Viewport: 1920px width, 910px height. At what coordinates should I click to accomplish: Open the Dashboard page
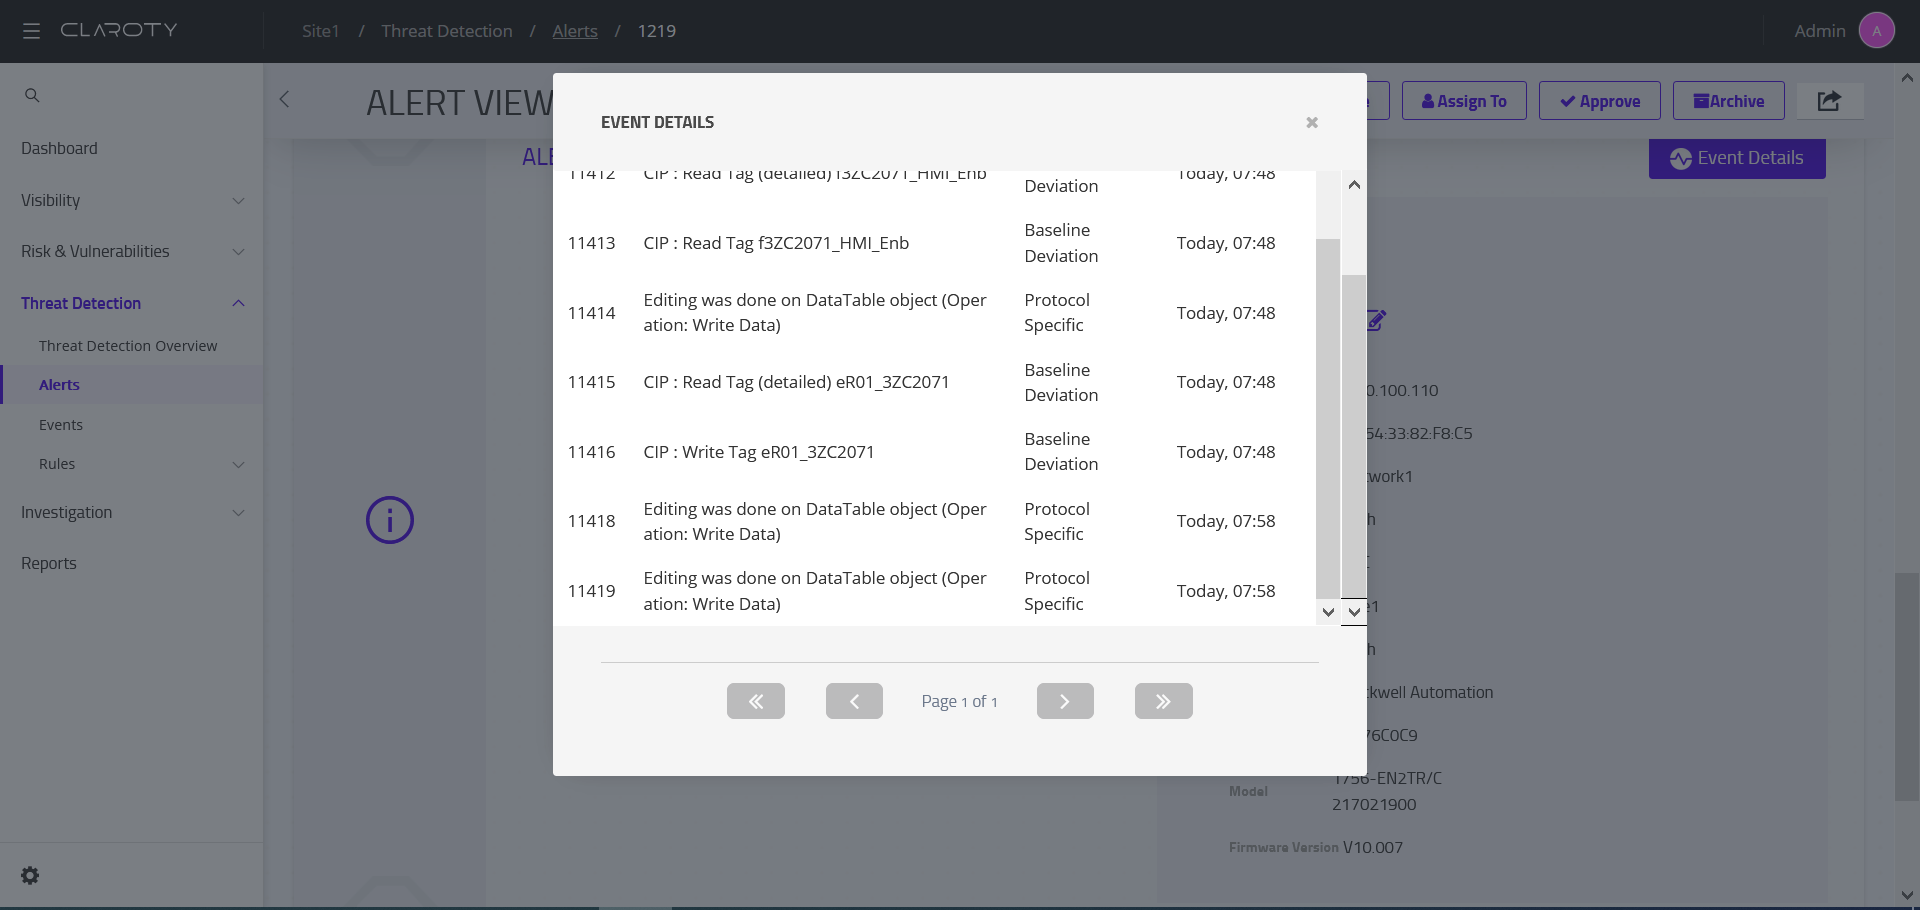click(x=59, y=148)
